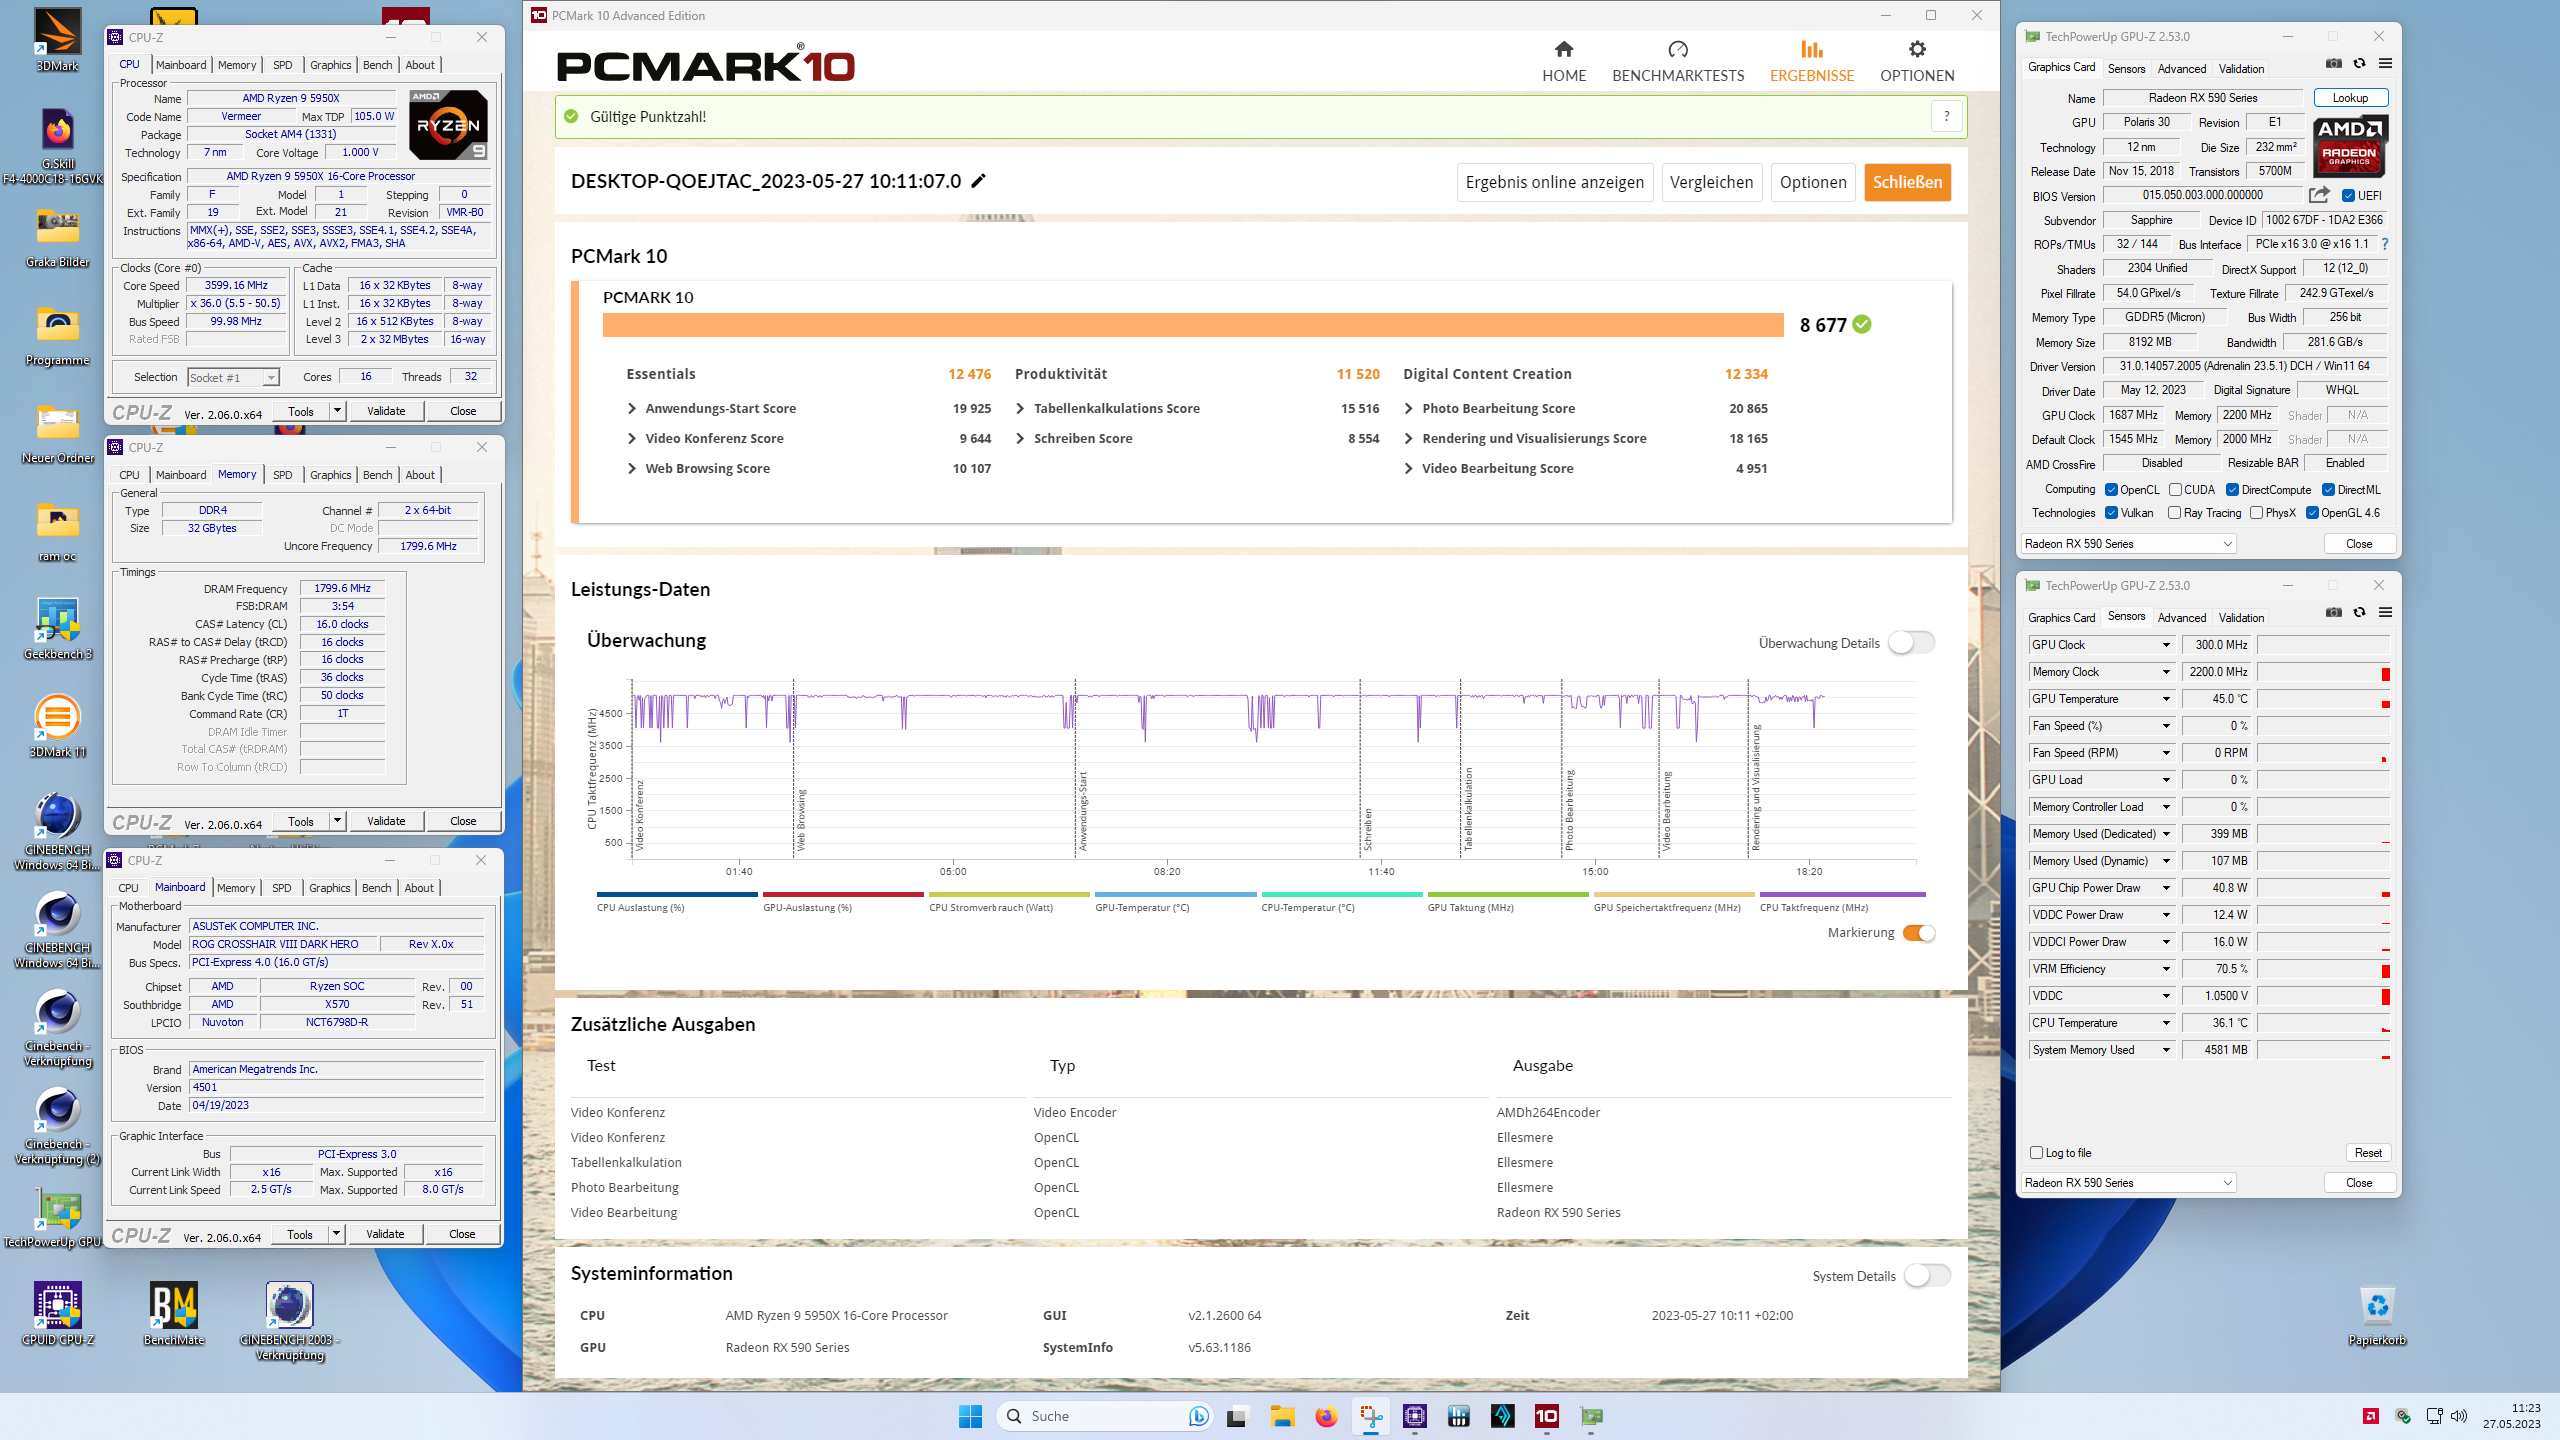This screenshot has height=1440, width=2560.
Task: Click help question mark in PCMark banner
Action: click(x=1946, y=116)
